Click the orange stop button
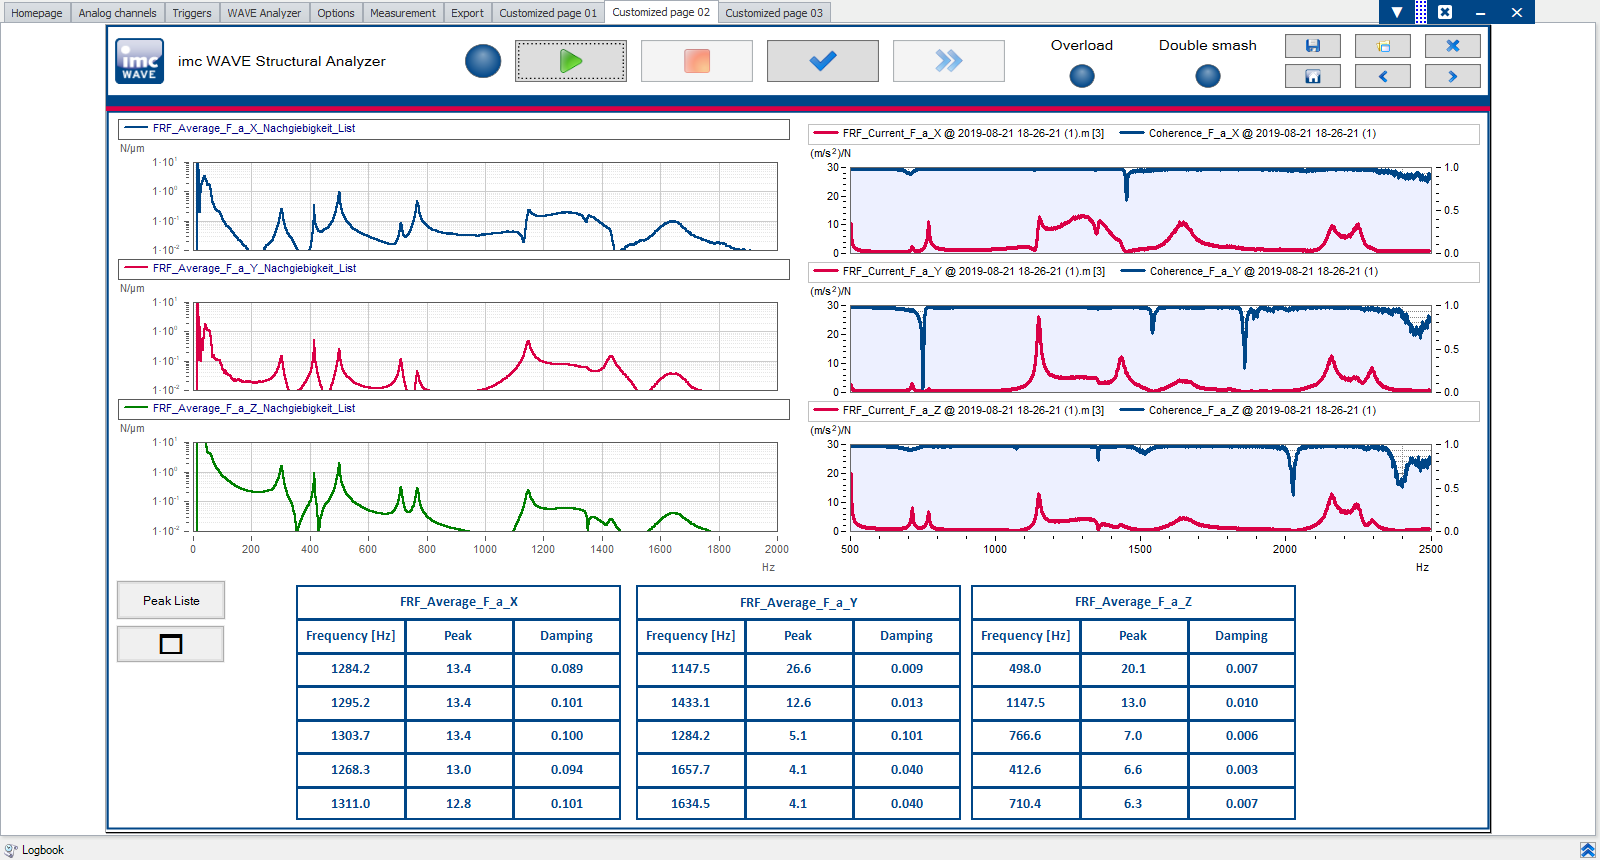Viewport: 1600px width, 860px height. pos(697,61)
